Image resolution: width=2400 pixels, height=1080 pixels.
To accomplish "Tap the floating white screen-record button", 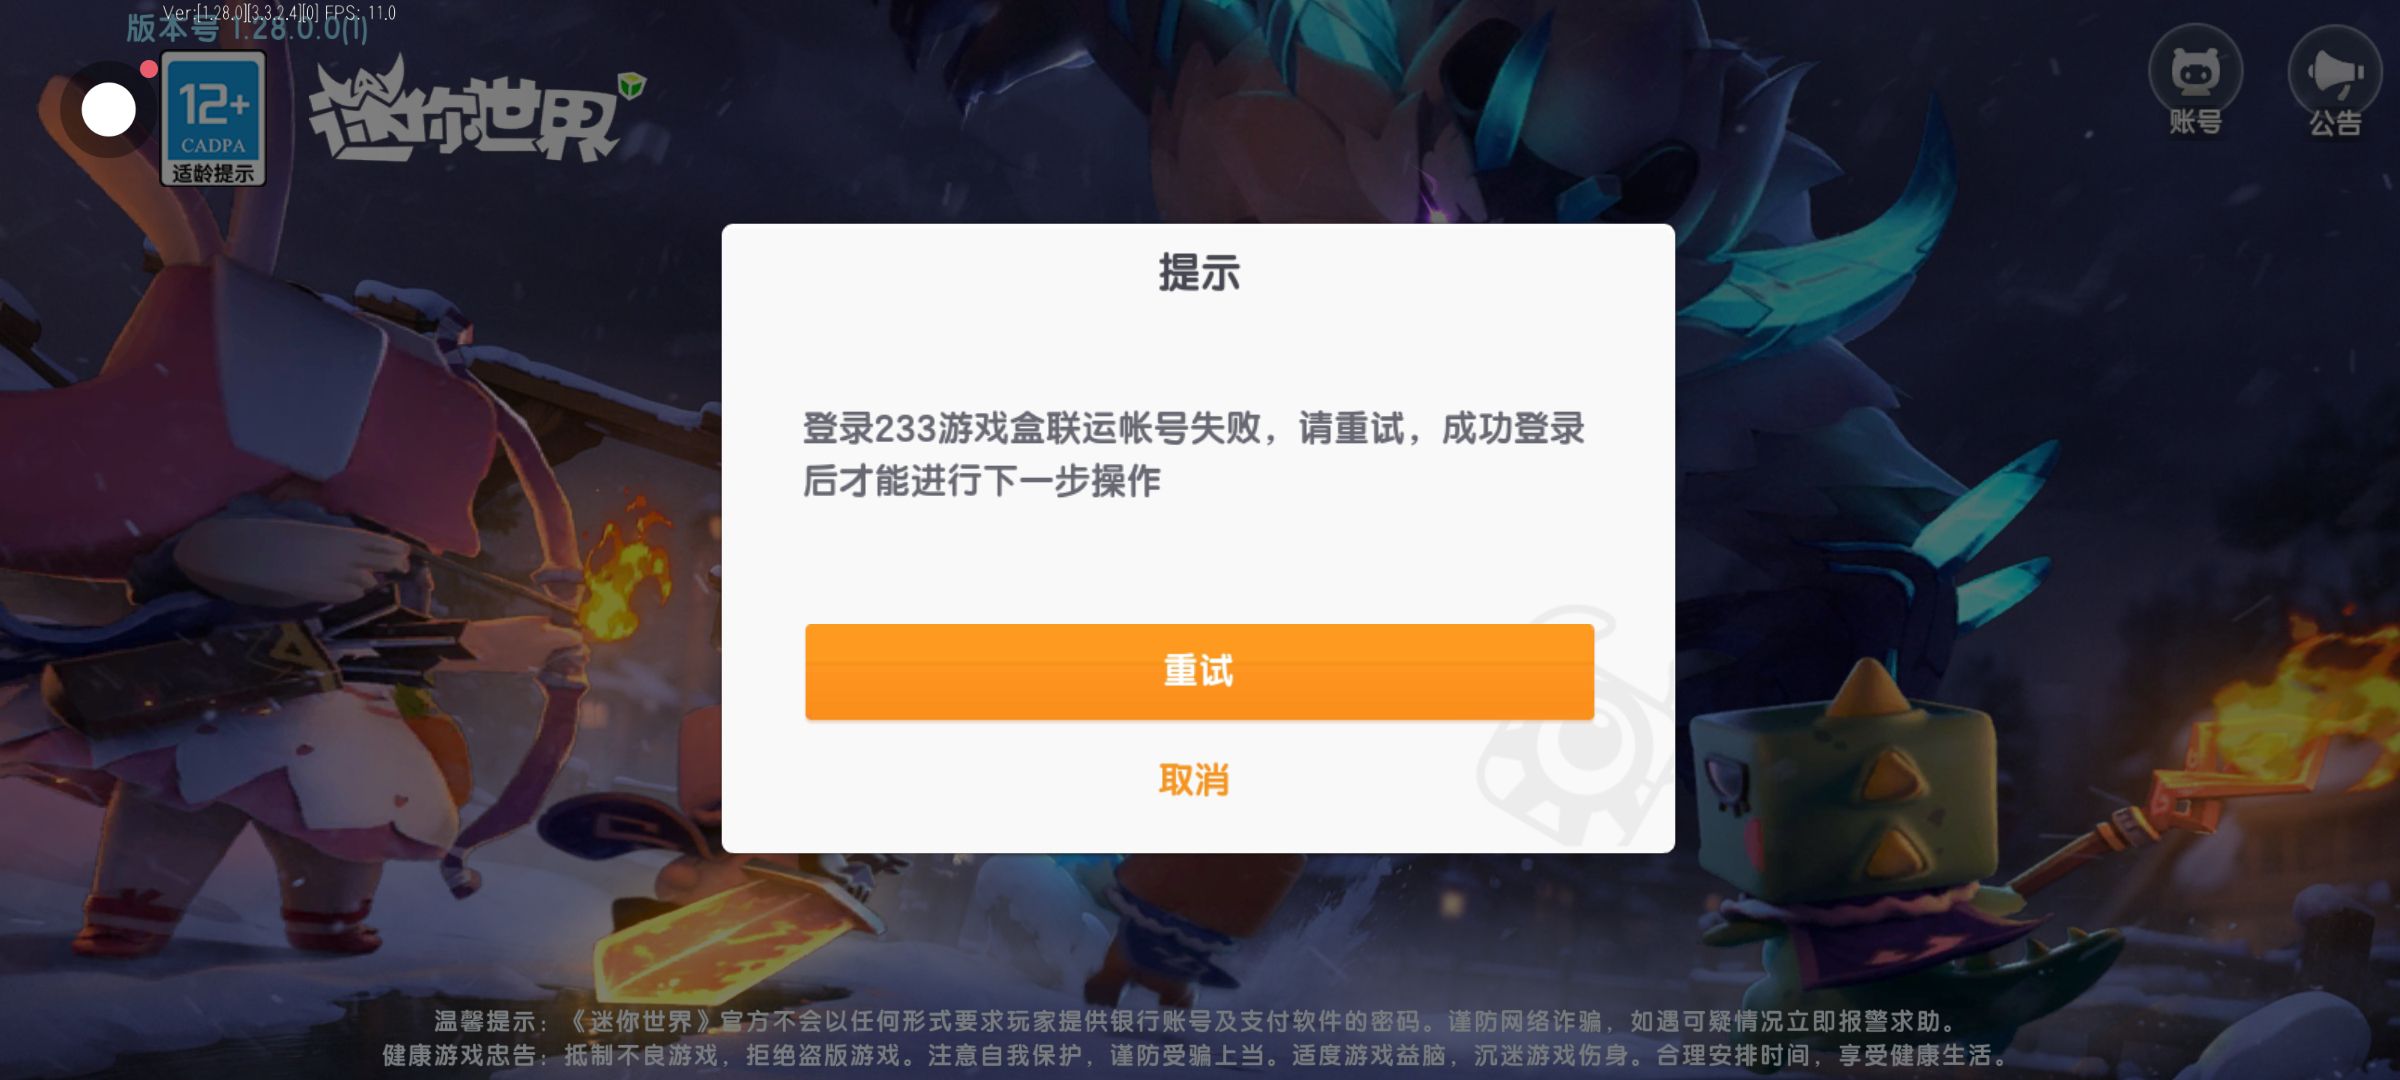I will pos(108,109).
